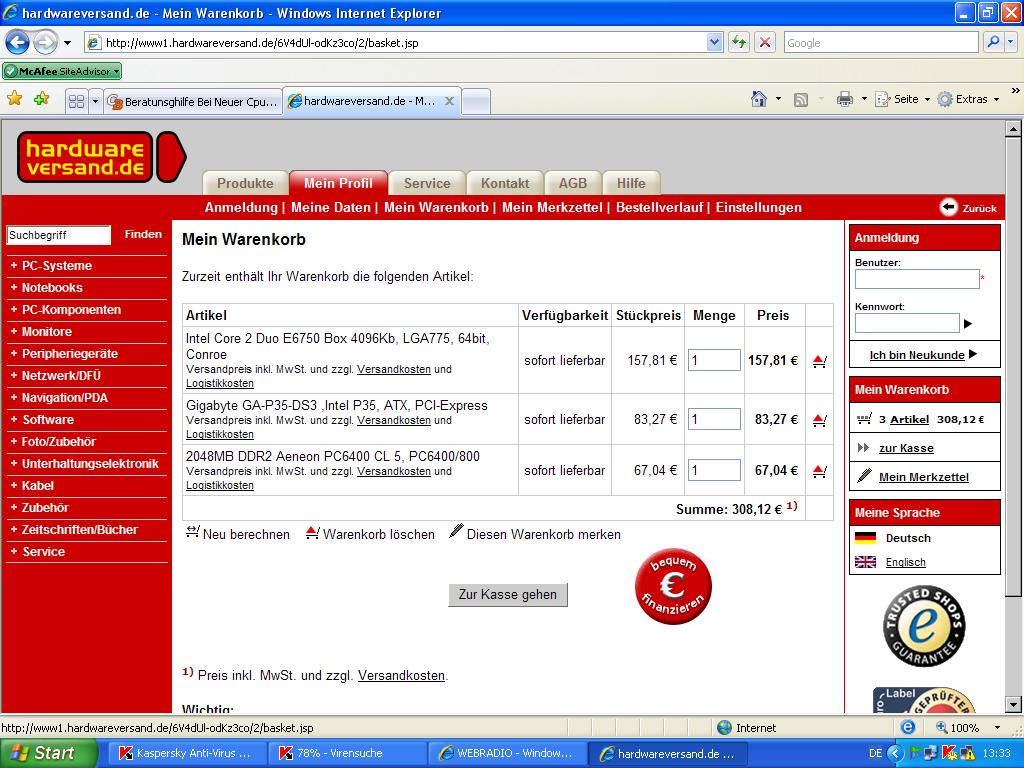Click the zur Kasse sidebar link

[x=906, y=448]
